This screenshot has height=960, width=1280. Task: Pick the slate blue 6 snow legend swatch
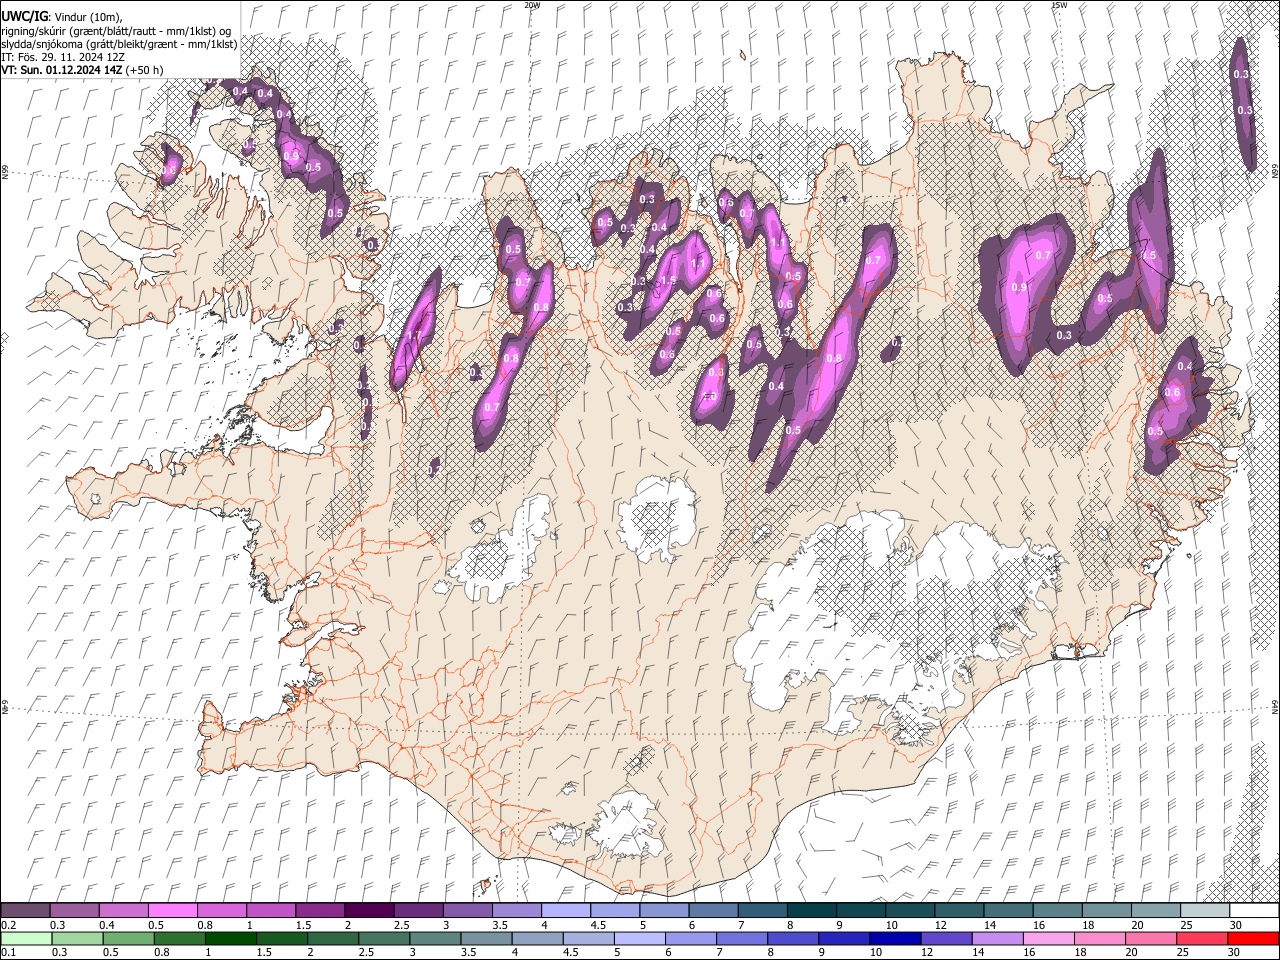coord(713,911)
